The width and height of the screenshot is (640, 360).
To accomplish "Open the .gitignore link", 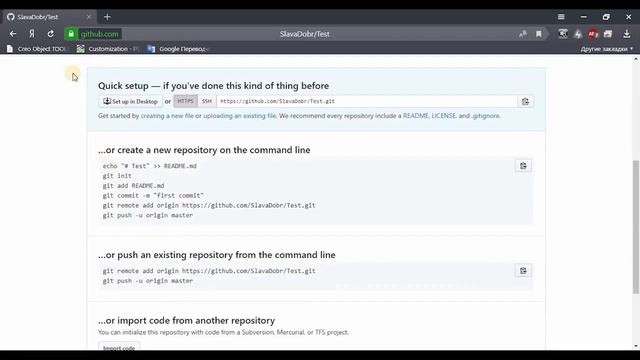I will click(x=486, y=116).
